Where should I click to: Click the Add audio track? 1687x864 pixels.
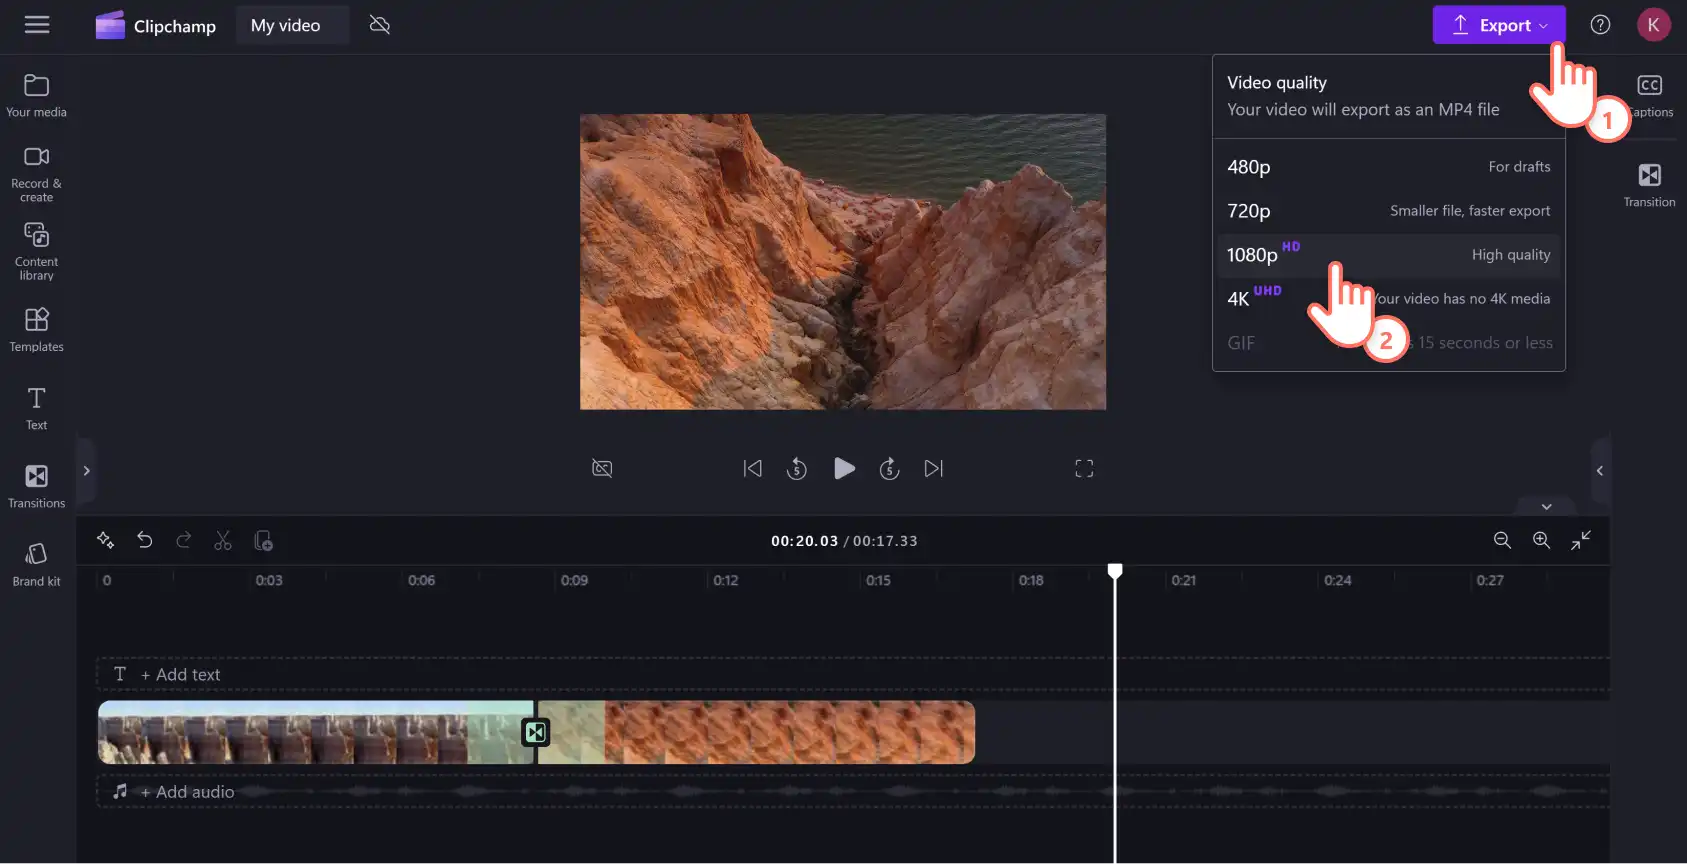187,792
